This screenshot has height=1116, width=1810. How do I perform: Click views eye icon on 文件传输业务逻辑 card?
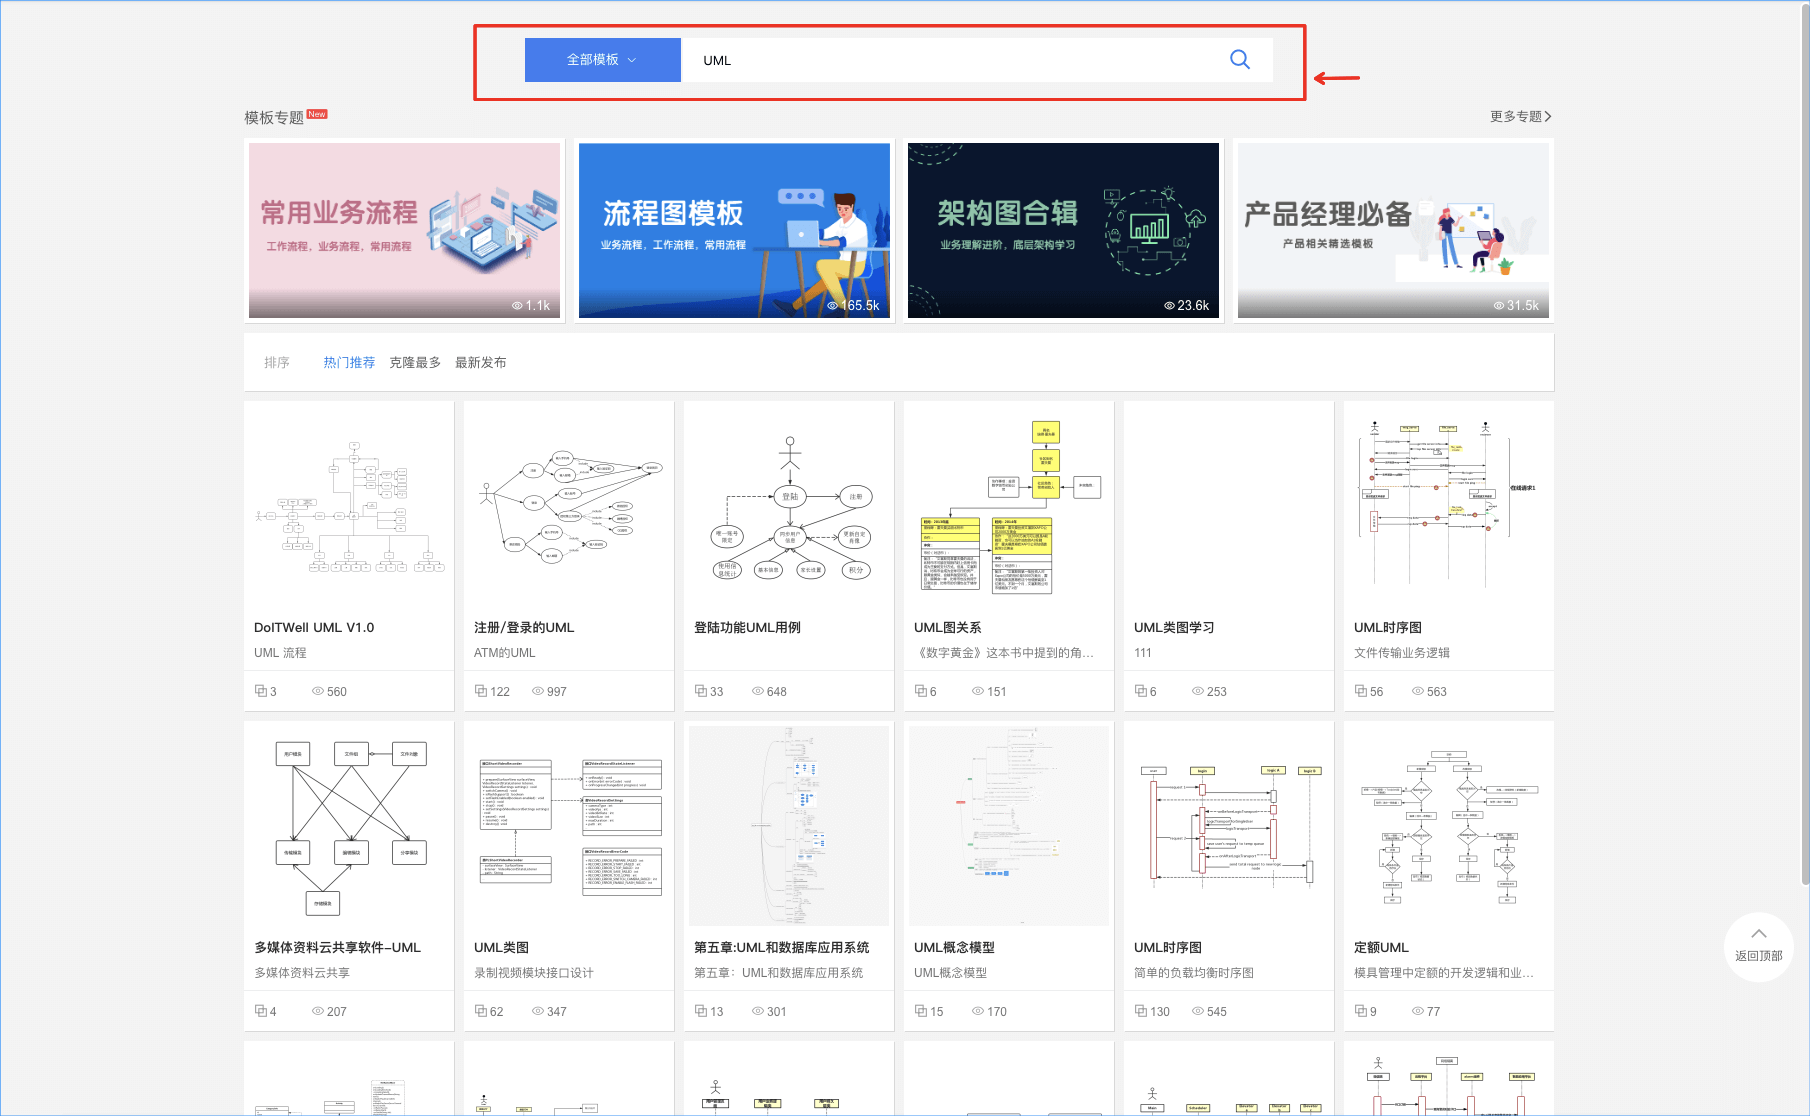click(1418, 691)
